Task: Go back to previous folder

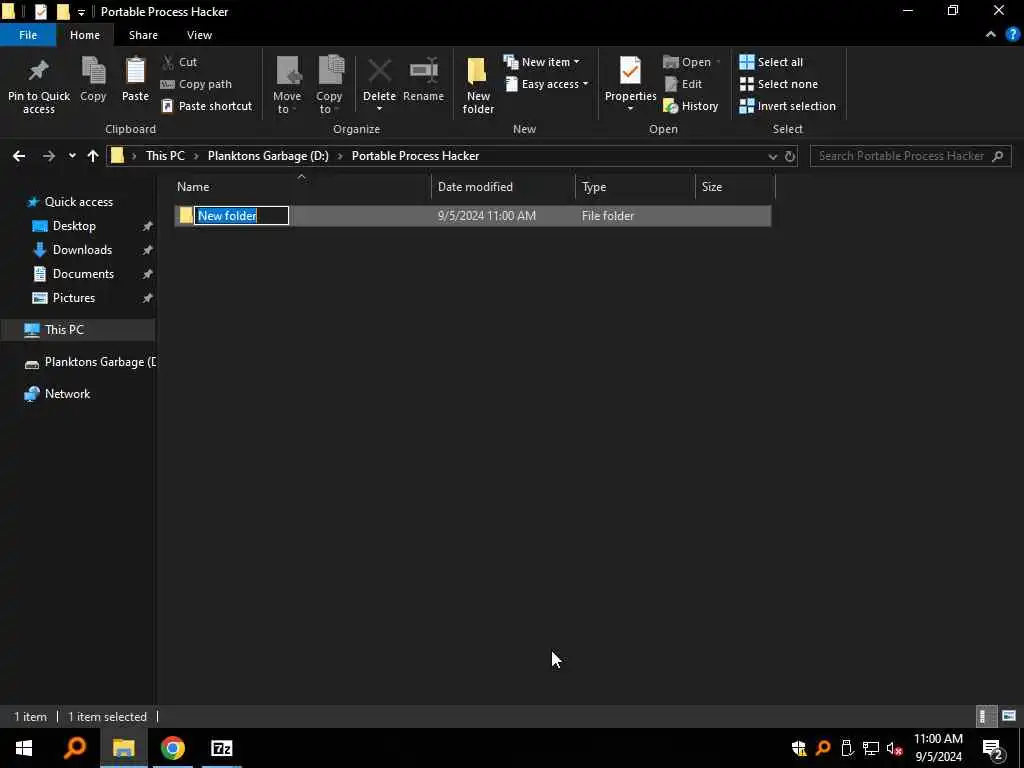Action: pos(19,156)
